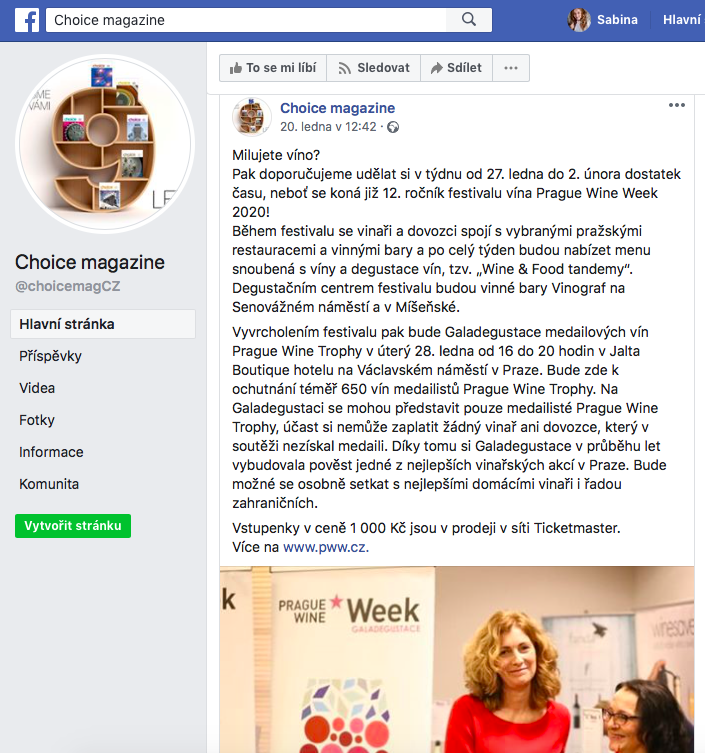
Task: Click the post's globe privacy icon
Action: click(x=393, y=127)
